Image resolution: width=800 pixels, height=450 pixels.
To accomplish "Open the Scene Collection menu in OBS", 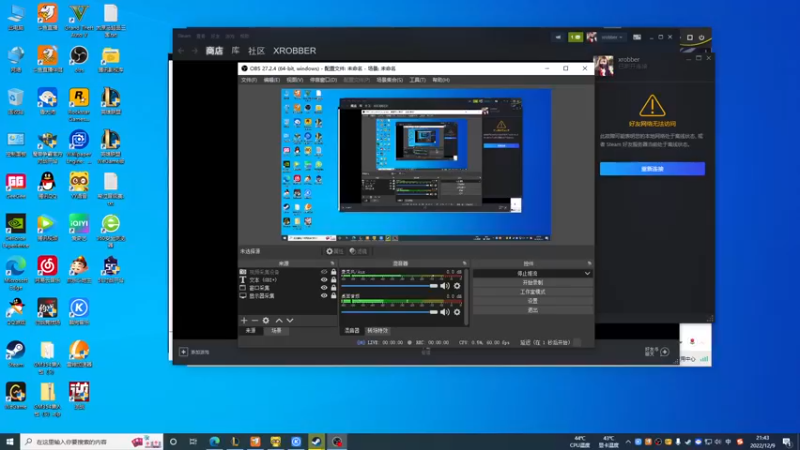I will click(x=389, y=80).
